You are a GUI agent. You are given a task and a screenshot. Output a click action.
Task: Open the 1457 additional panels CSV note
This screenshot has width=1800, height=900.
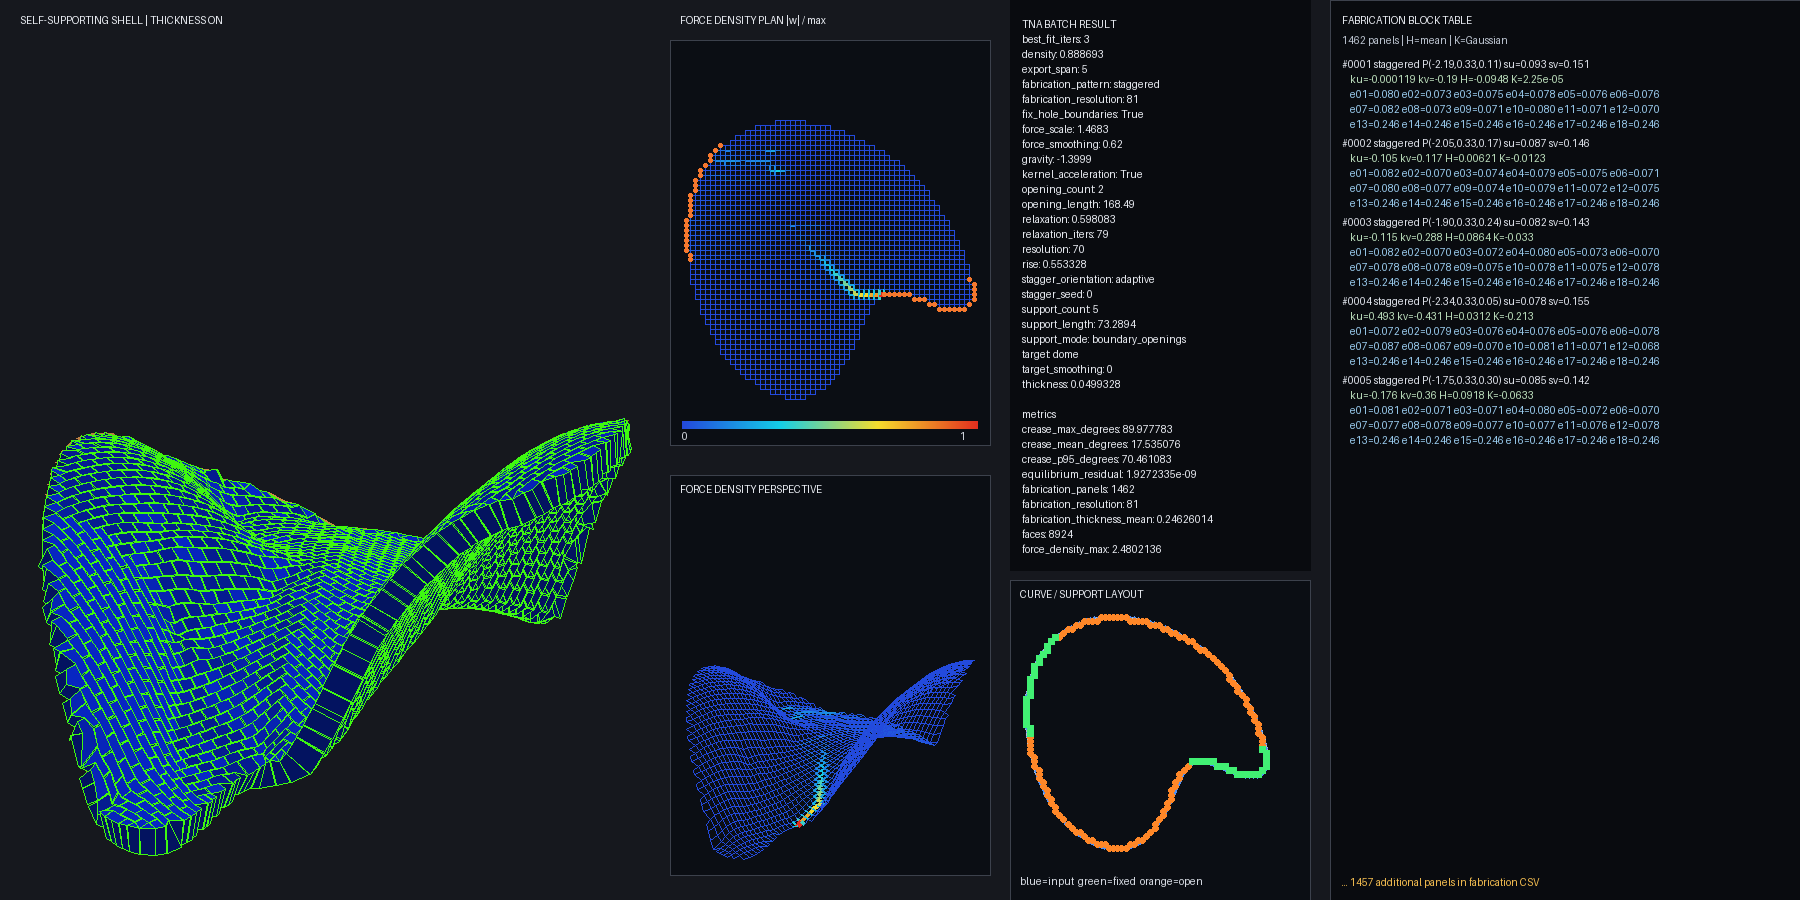point(1441,882)
